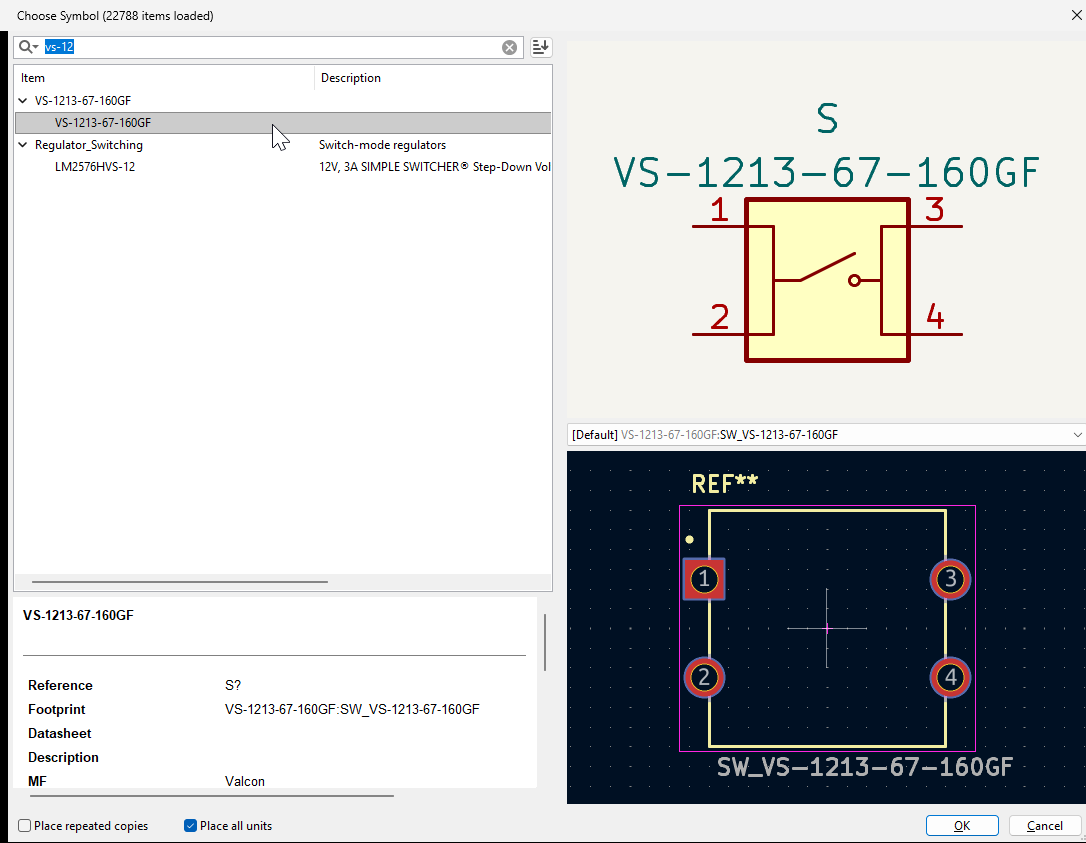Screen dimensions: 1086x843
Task: Select the VS-1213-67-160GF symbol row
Action: 283,123
